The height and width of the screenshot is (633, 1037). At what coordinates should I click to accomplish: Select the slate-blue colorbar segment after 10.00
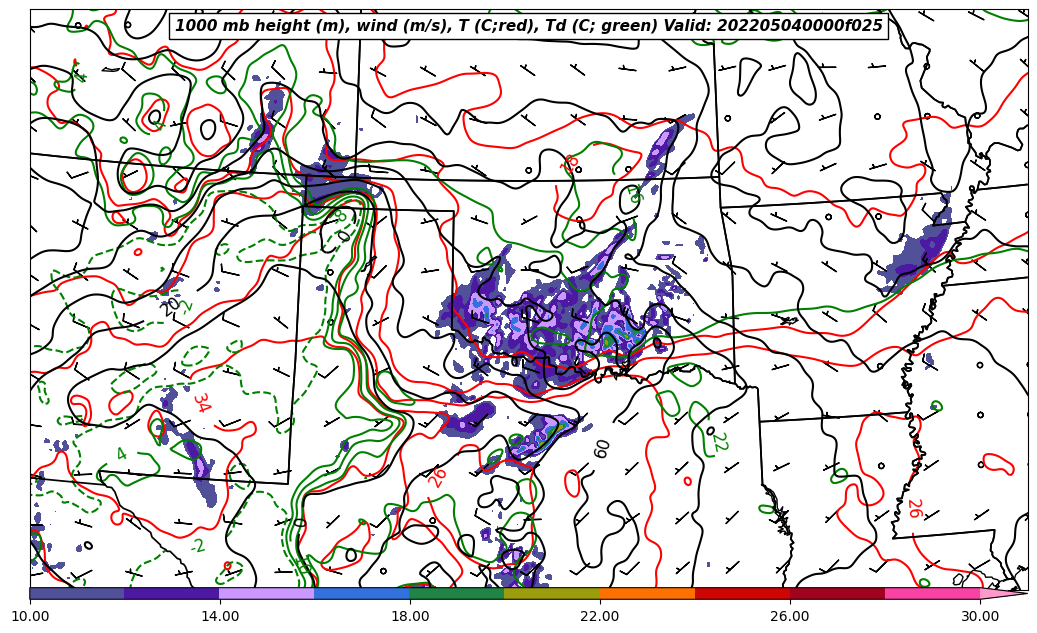pos(77,593)
